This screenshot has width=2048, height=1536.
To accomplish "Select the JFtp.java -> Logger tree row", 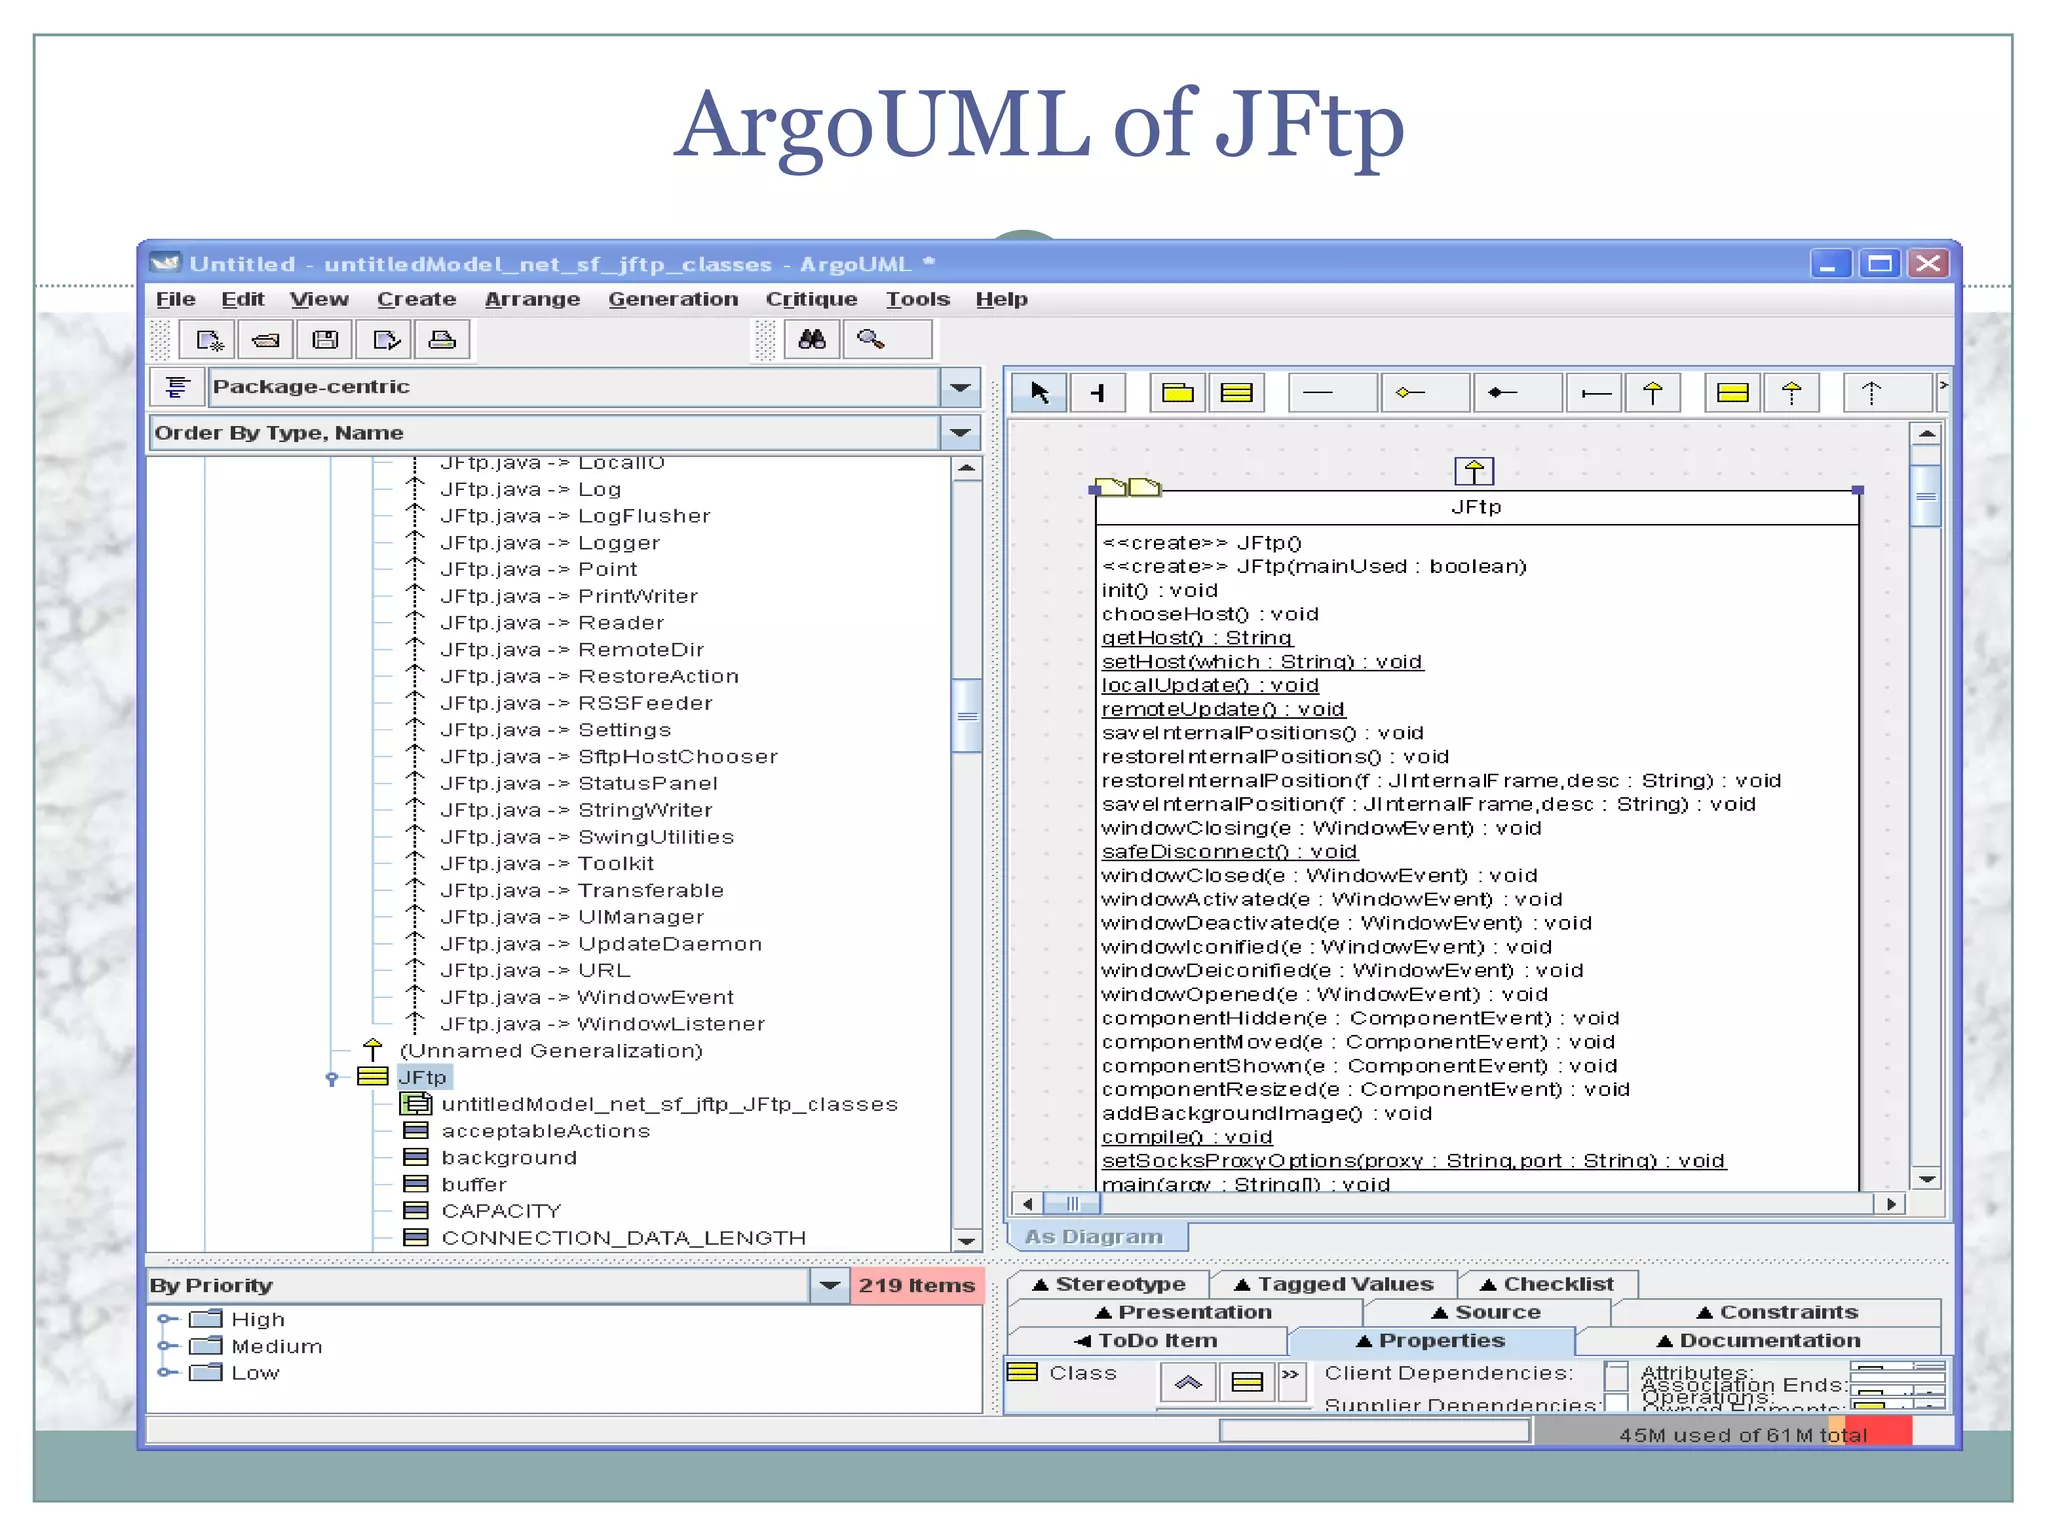I will click(550, 543).
